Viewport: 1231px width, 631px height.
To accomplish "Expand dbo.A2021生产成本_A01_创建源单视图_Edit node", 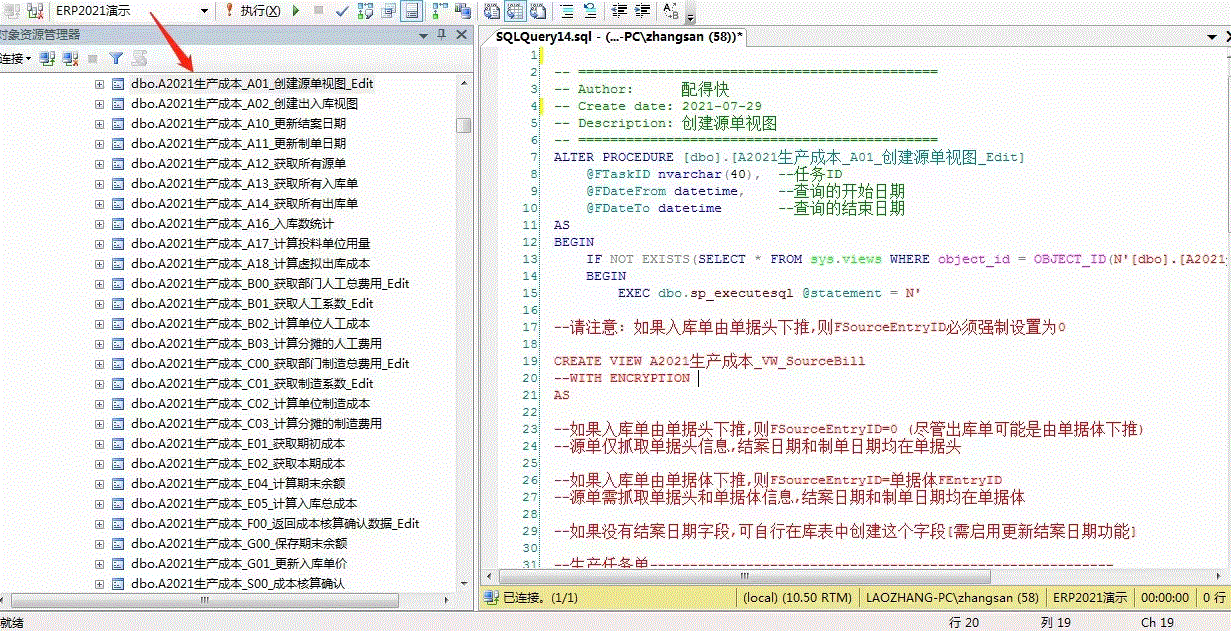I will pyautogui.click(x=99, y=83).
